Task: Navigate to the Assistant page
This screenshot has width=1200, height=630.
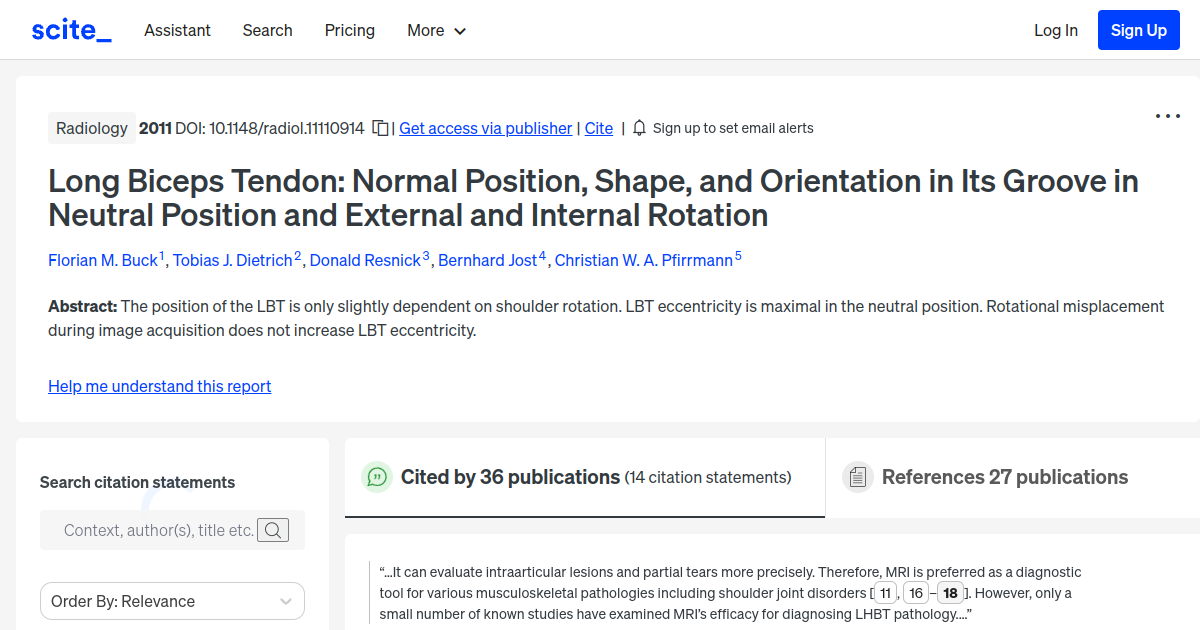Action: pyautogui.click(x=177, y=31)
